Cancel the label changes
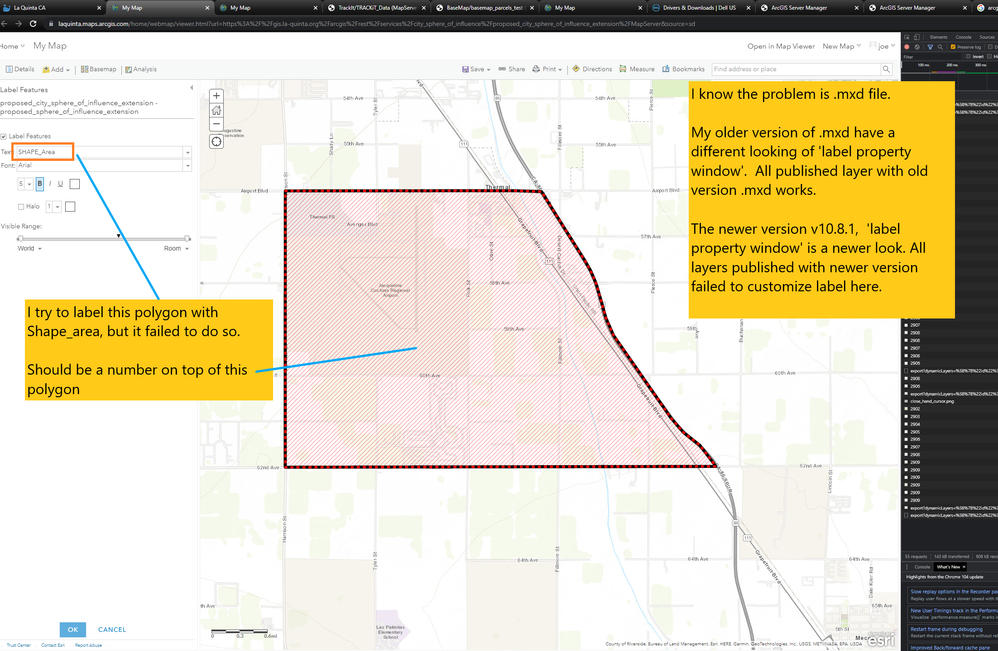Image resolution: width=998 pixels, height=651 pixels. [112, 629]
